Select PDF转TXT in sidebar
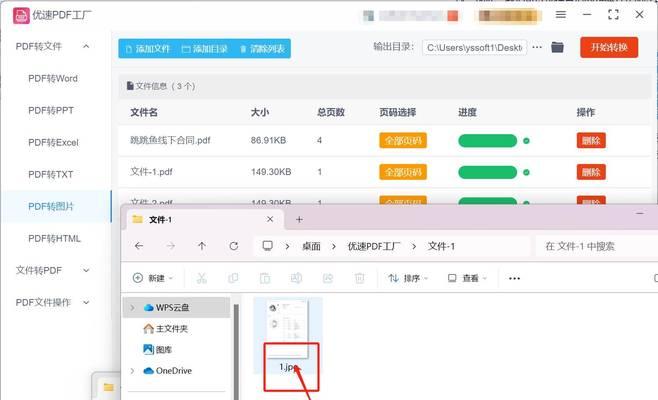Screen dimensions: 658x400 pos(50,174)
